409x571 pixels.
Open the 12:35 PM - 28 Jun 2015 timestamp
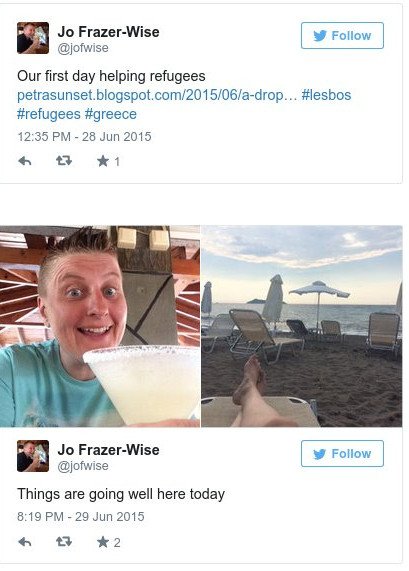click(x=84, y=137)
